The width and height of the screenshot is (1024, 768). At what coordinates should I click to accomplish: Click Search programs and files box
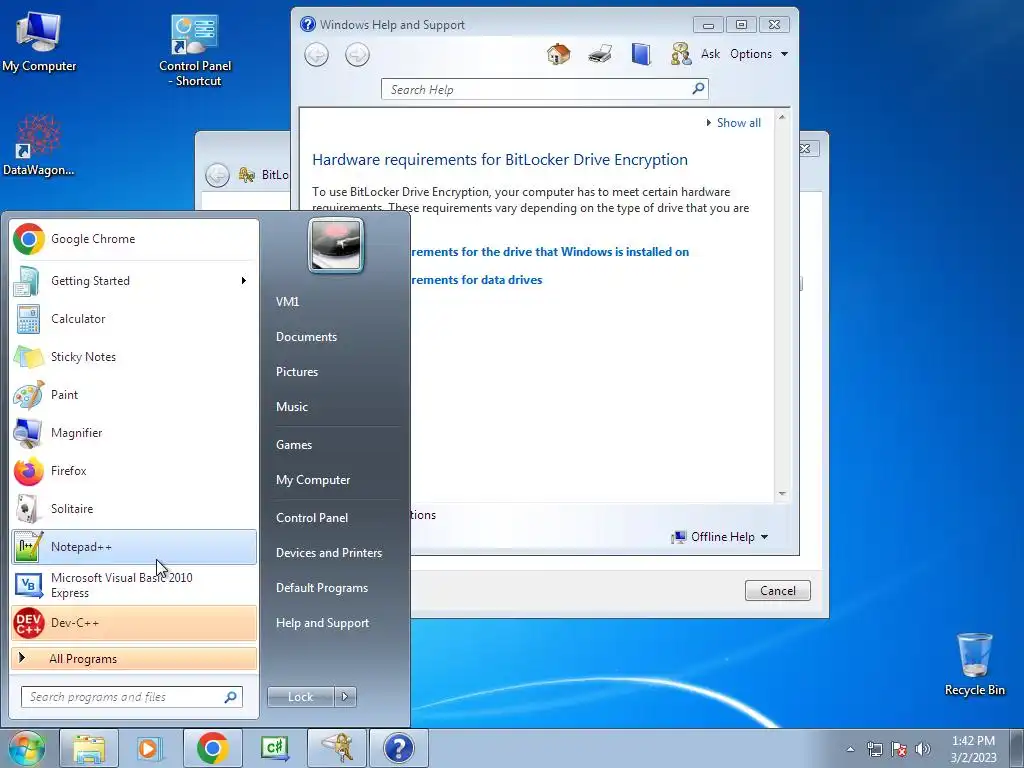[x=132, y=697]
